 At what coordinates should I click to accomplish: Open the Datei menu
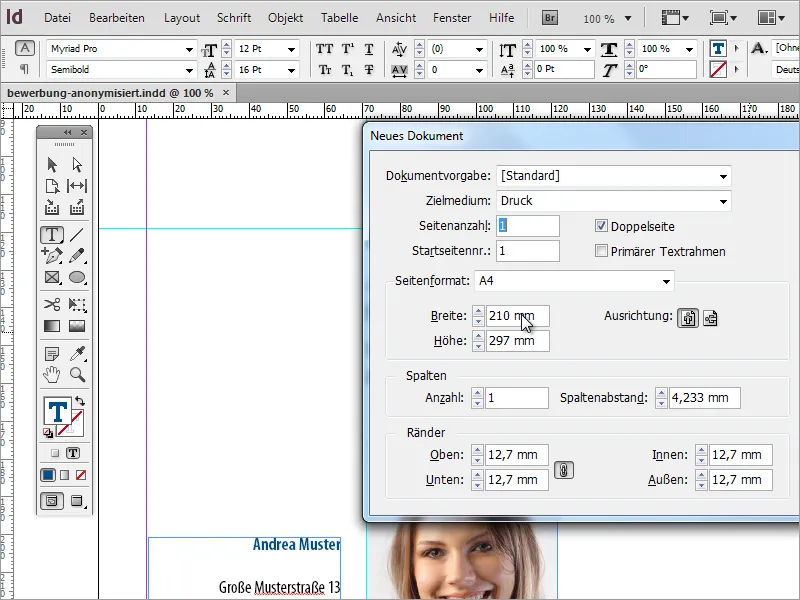click(57, 18)
